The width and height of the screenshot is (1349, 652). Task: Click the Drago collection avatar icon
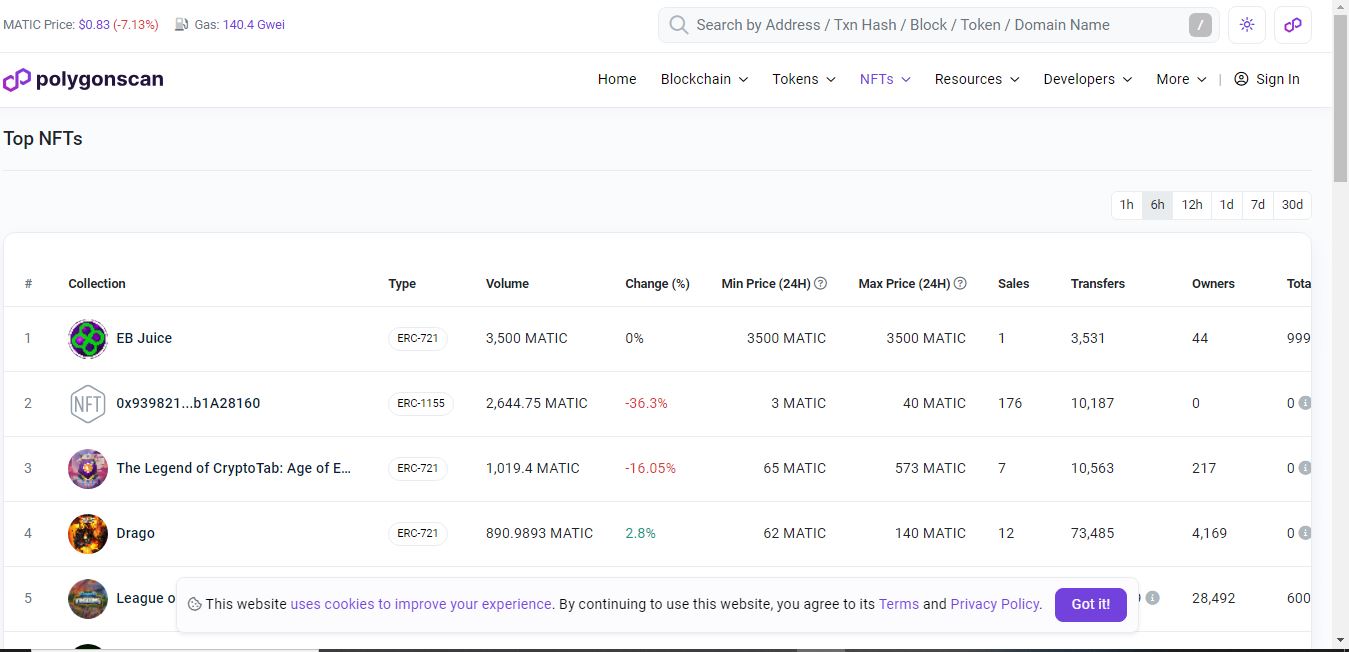pos(88,534)
